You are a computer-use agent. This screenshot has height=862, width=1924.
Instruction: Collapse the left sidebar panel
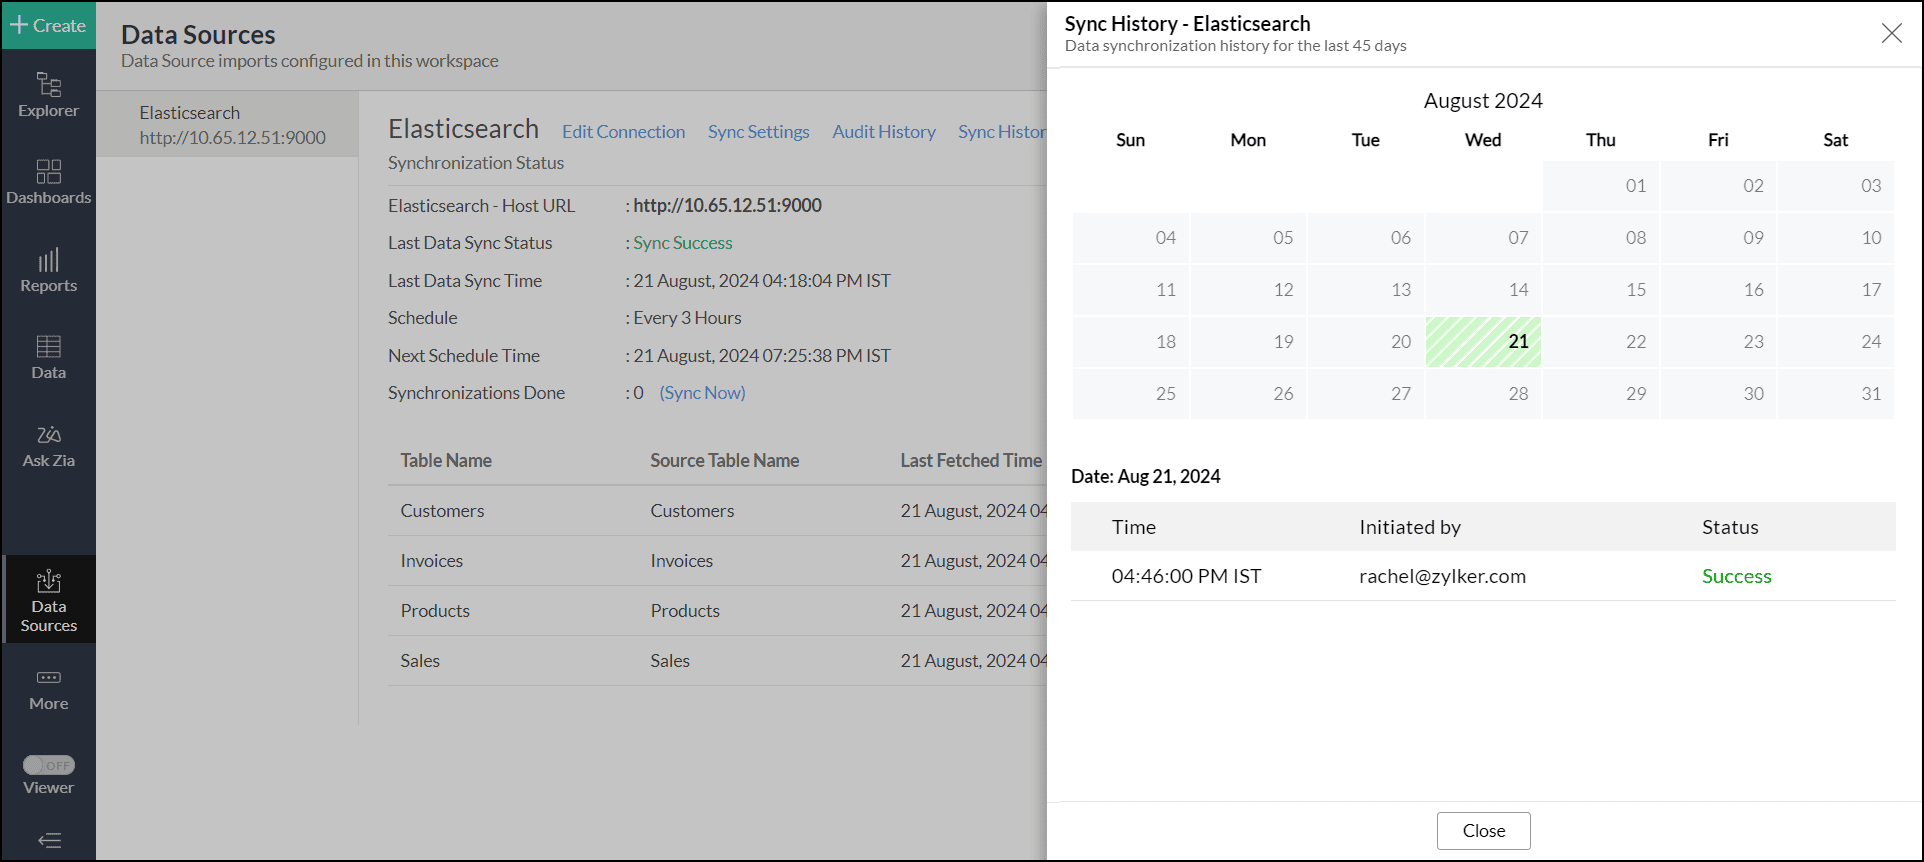(48, 840)
